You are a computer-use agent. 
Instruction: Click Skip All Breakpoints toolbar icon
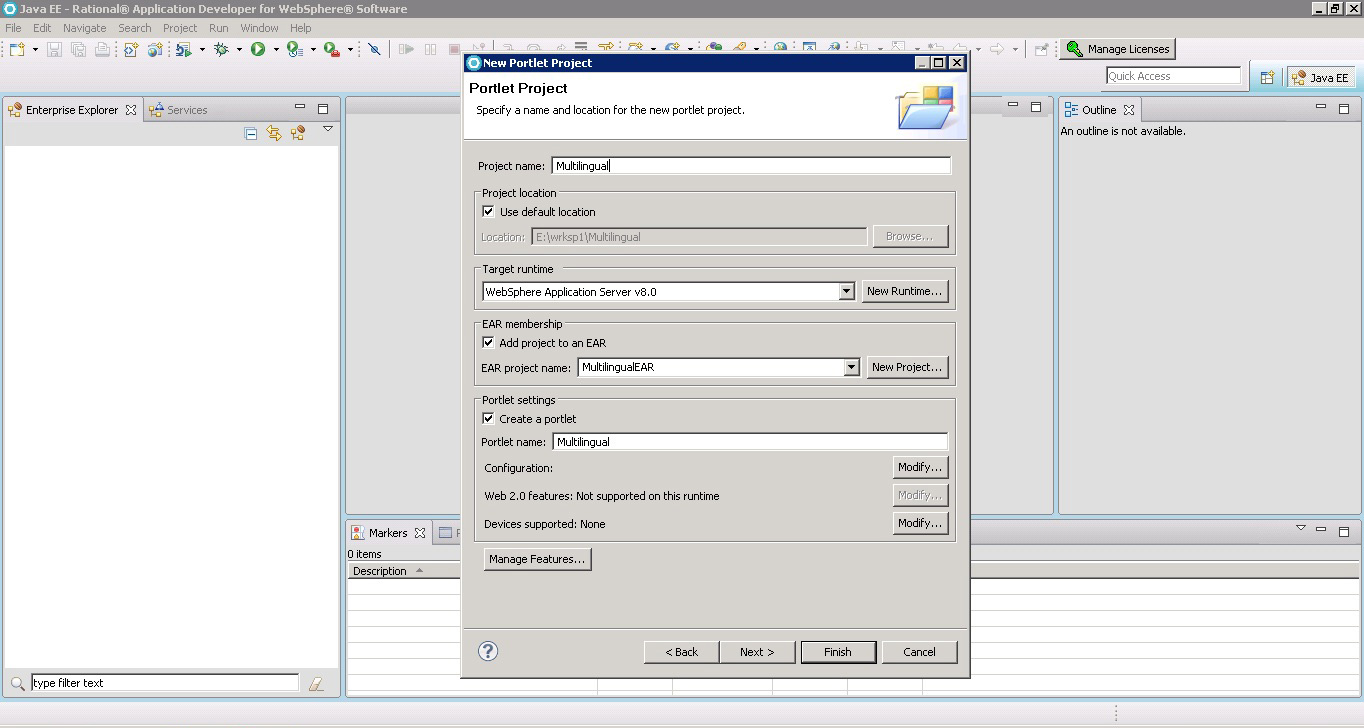[x=374, y=49]
